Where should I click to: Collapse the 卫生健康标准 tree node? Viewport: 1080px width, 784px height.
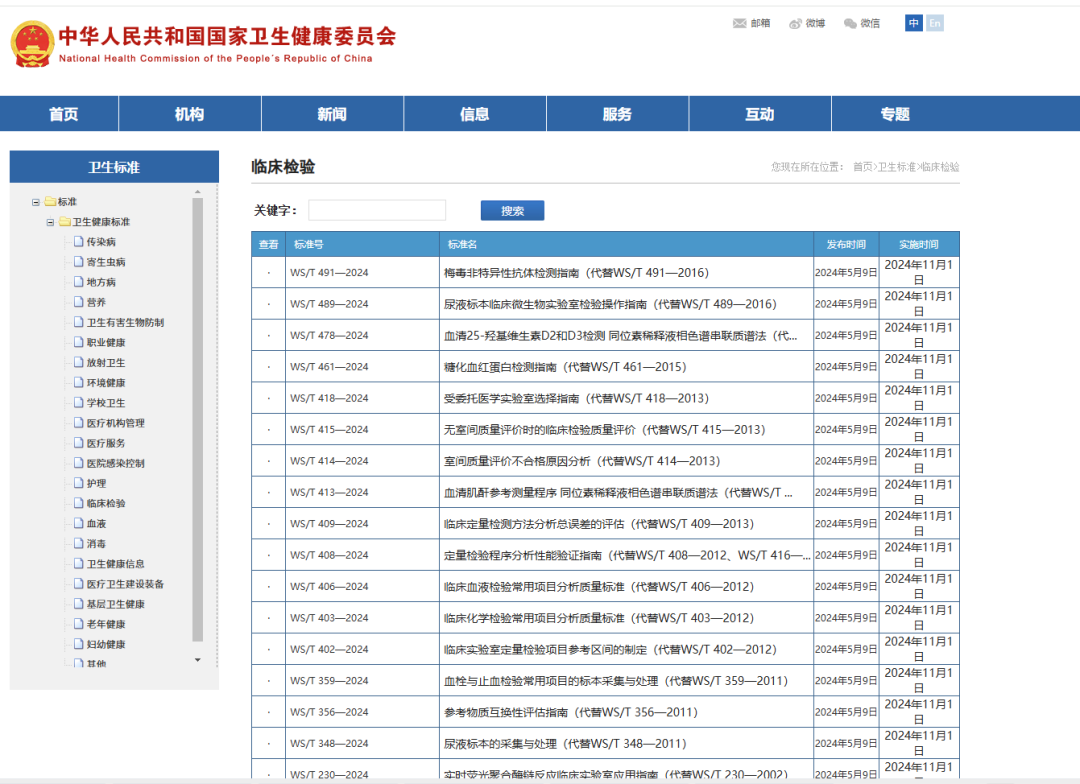click(x=50, y=222)
